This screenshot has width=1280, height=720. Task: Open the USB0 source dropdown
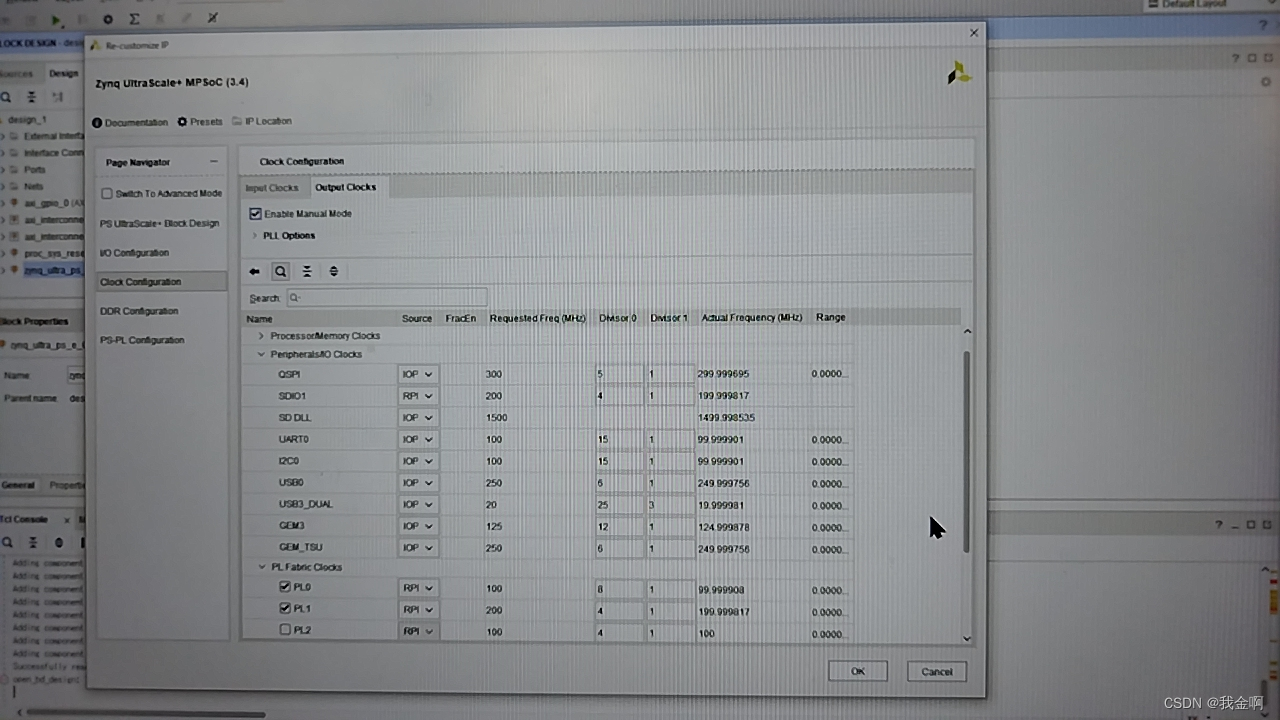point(418,483)
